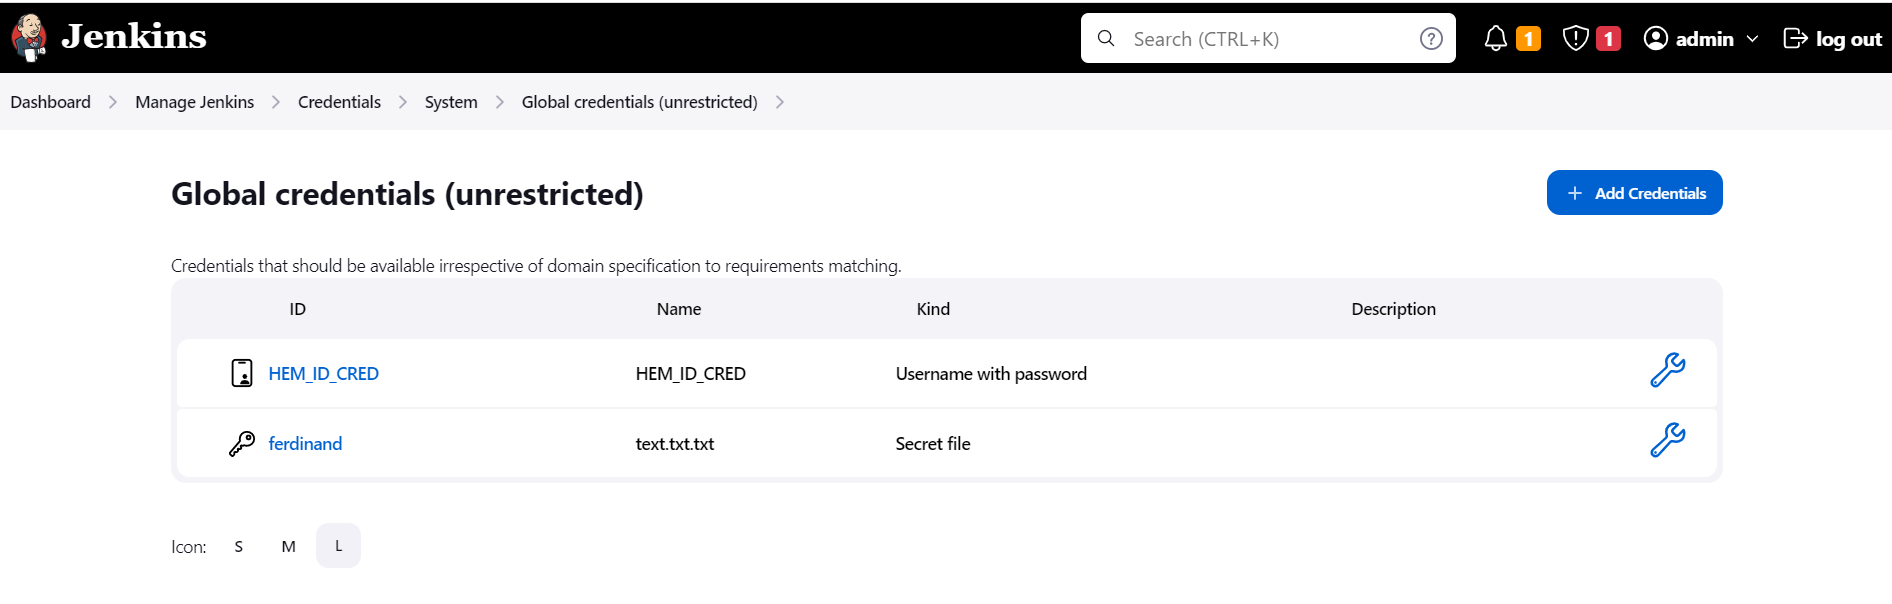Sort by the Description column header
The height and width of the screenshot is (604, 1892).
tap(1393, 309)
